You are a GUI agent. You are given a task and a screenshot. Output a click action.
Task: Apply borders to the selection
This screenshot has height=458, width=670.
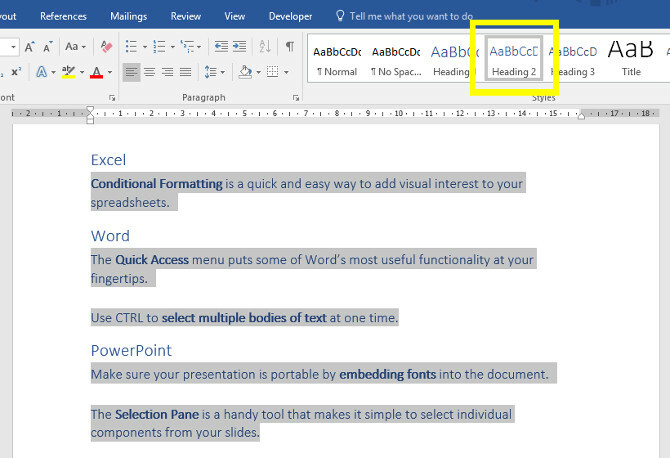[273, 72]
